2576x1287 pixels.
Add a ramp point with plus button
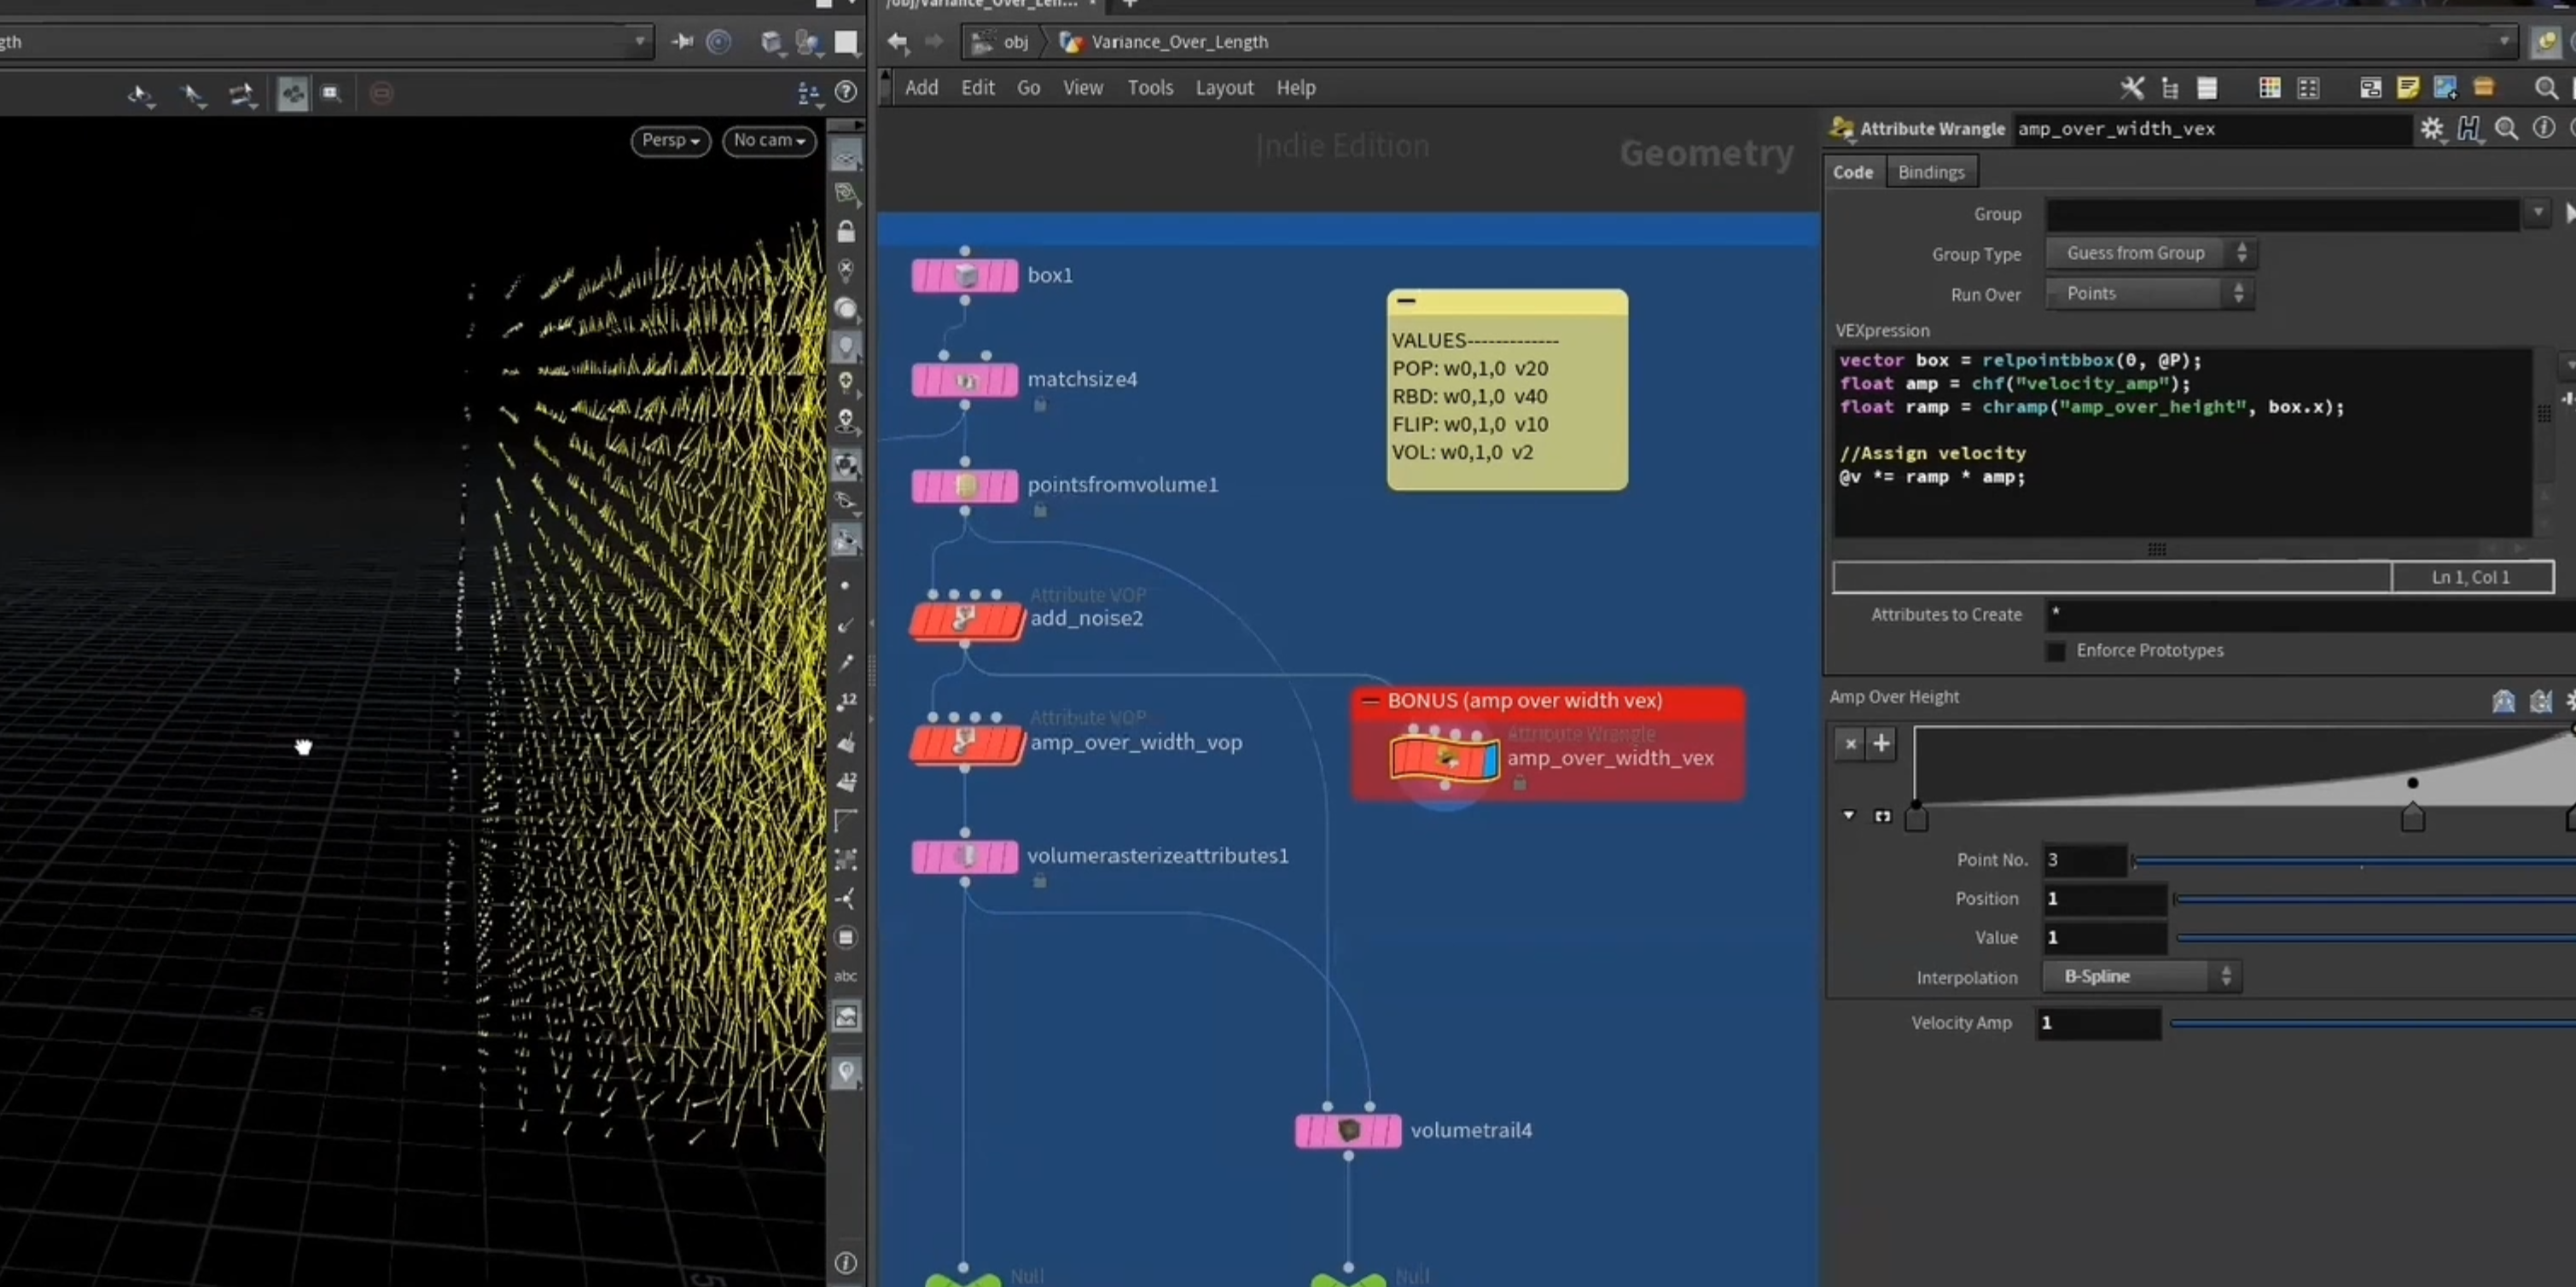[x=1881, y=743]
